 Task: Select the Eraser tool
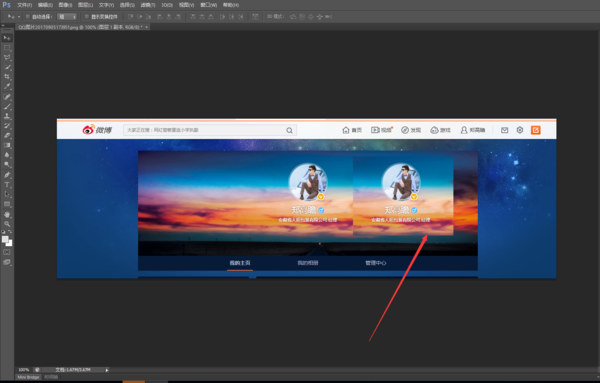click(x=7, y=135)
